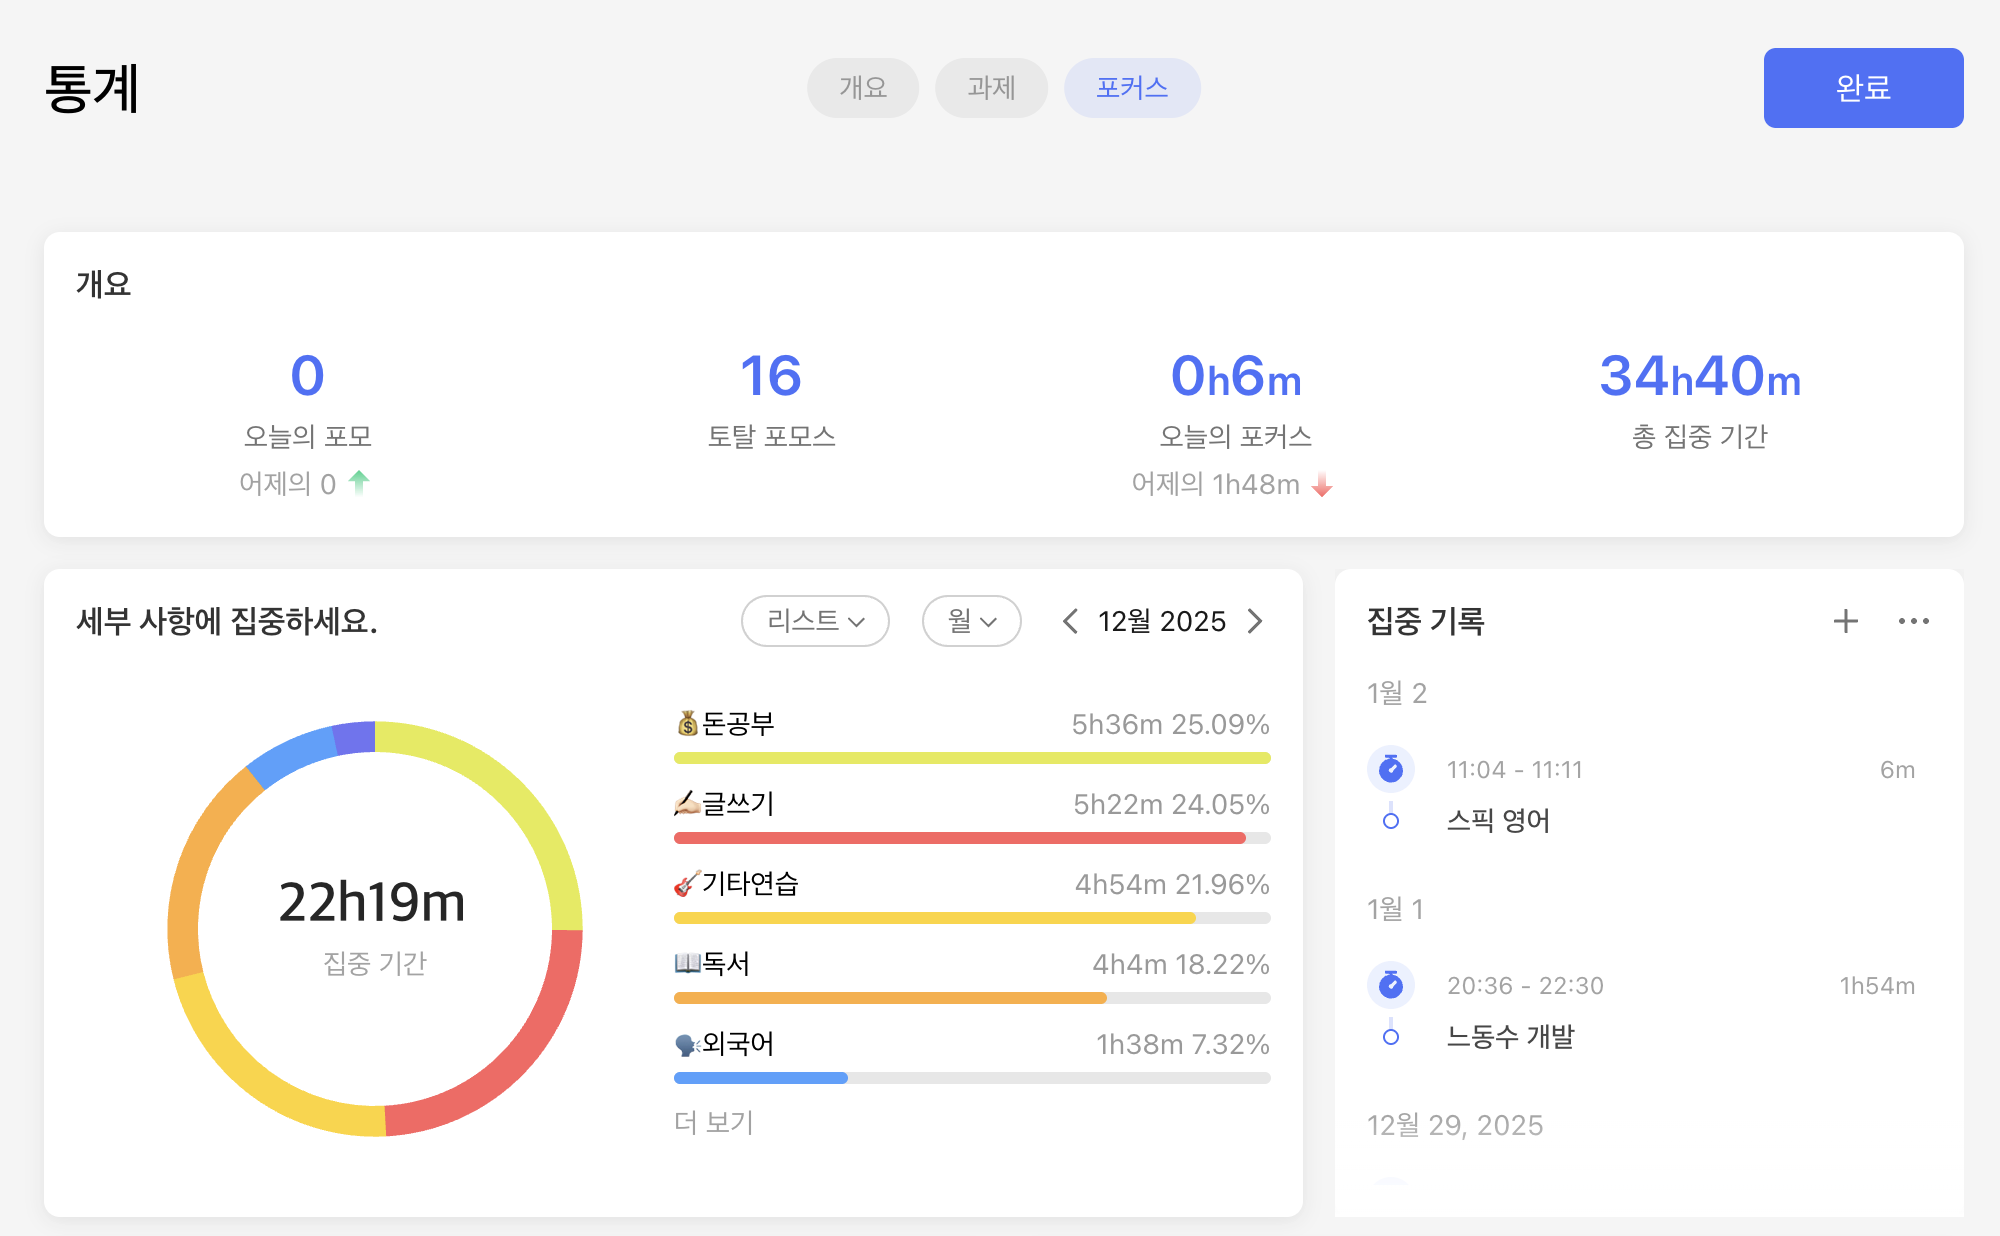The image size is (2000, 1236).
Task: Click the book icon beside 독서
Action: pyautogui.click(x=687, y=963)
